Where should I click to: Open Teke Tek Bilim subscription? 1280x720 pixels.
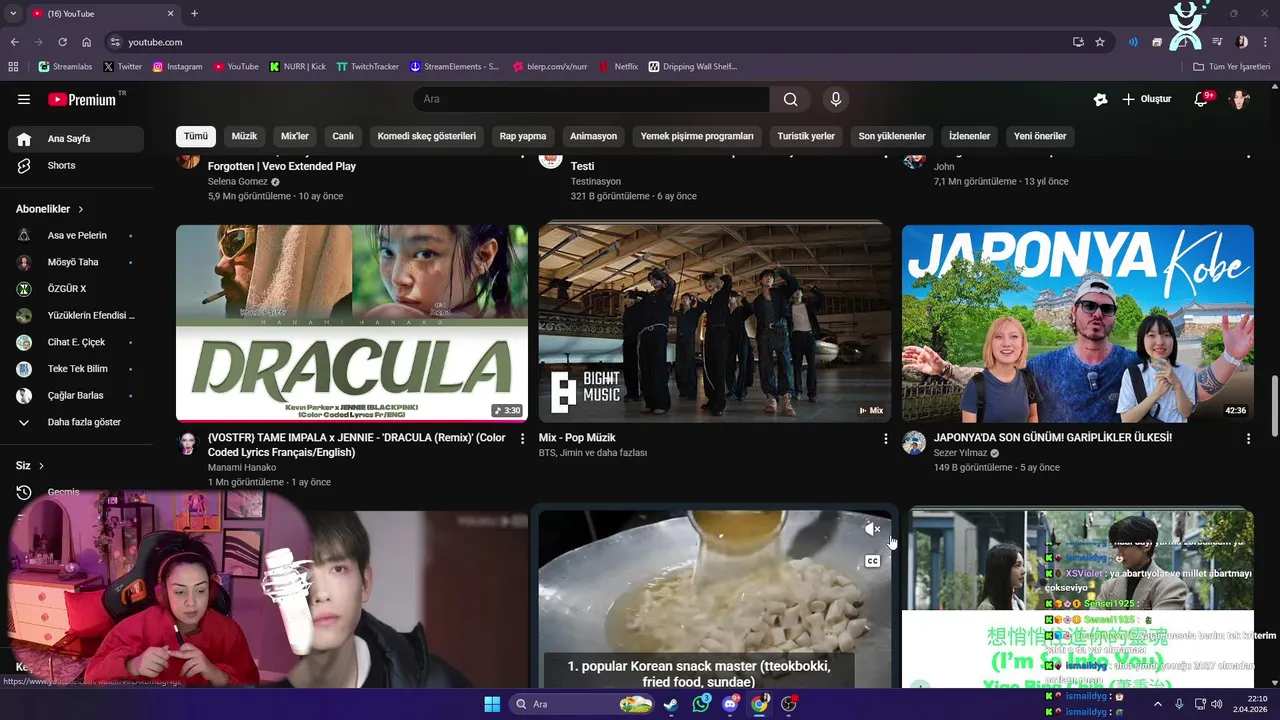tap(76, 369)
